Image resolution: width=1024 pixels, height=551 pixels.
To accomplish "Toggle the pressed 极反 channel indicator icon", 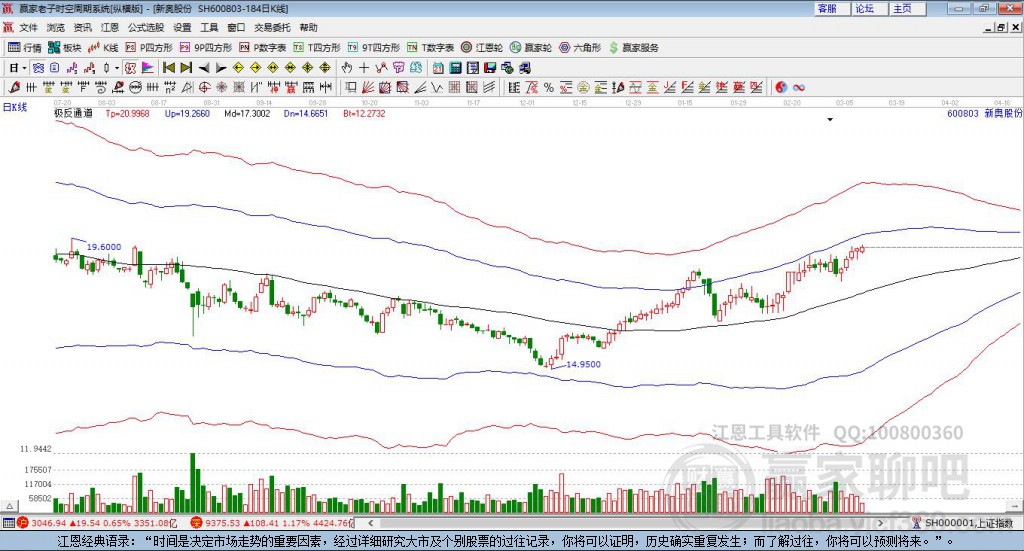I will tap(129, 68).
